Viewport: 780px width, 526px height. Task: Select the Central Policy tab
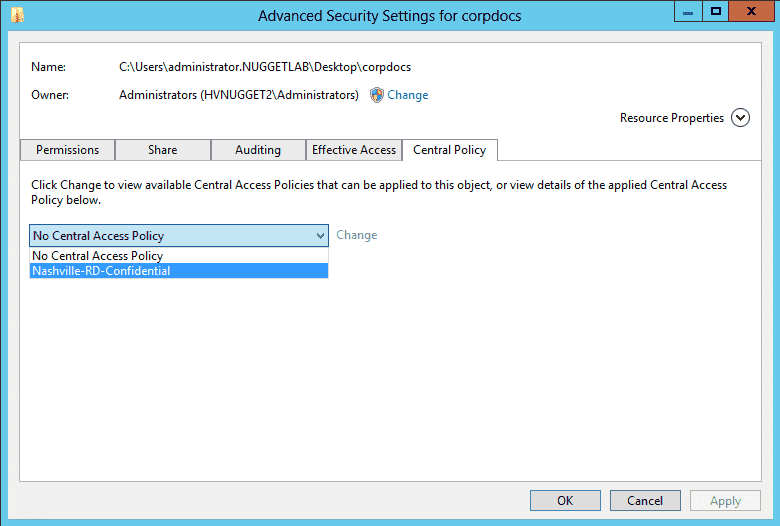coord(450,150)
